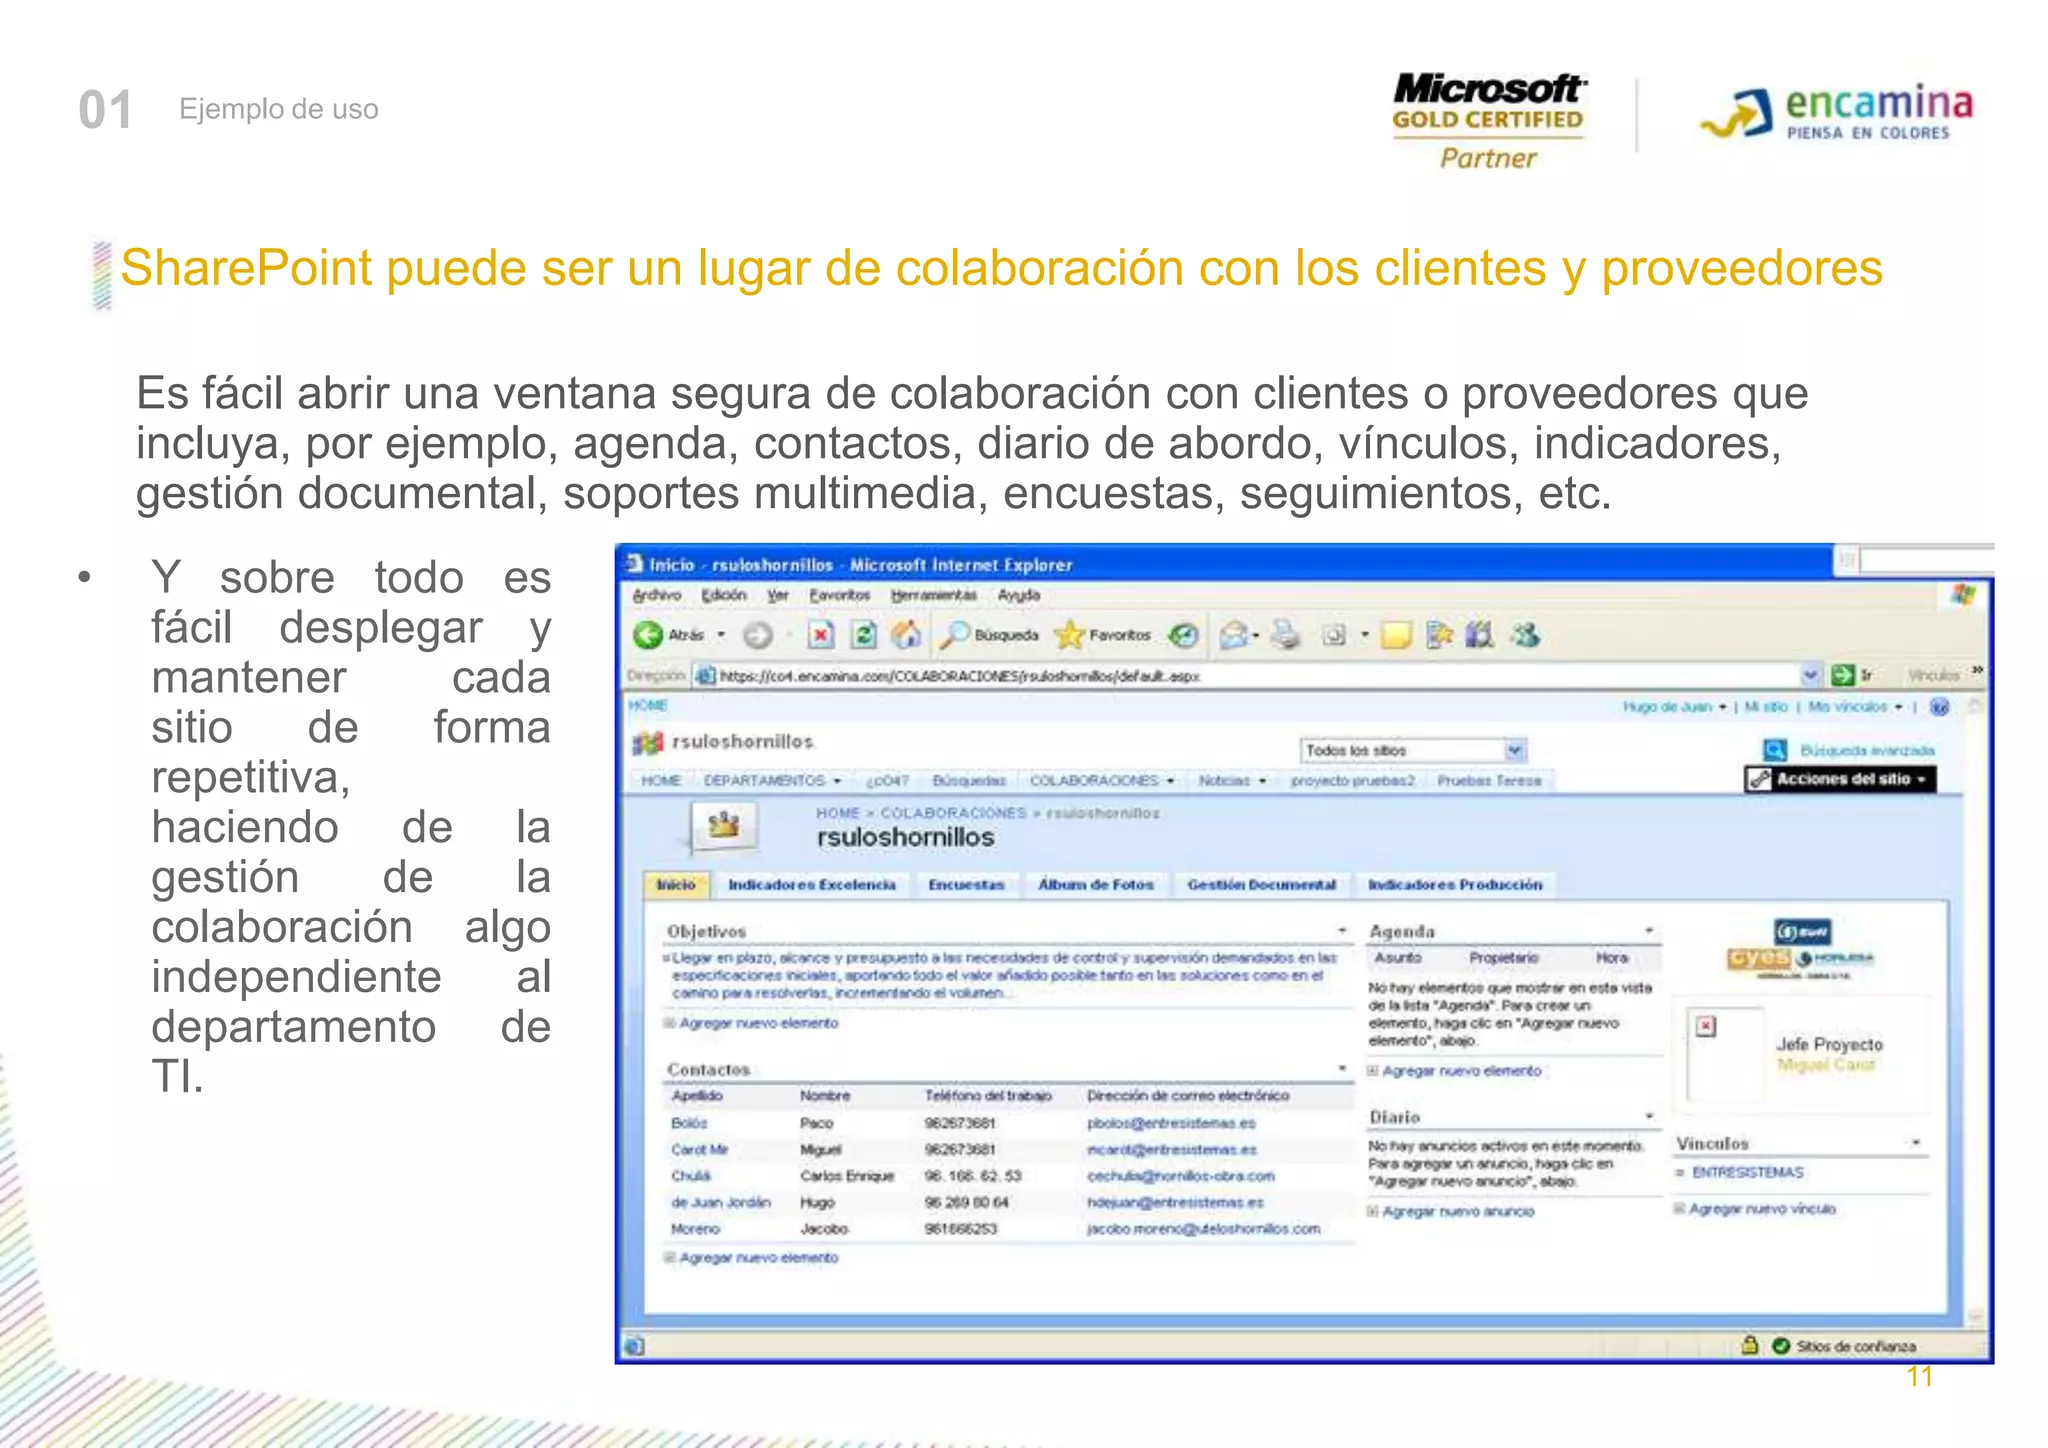The height and width of the screenshot is (1448, 2048).
Task: Open Contactos web part menu arrow
Action: point(1342,1068)
